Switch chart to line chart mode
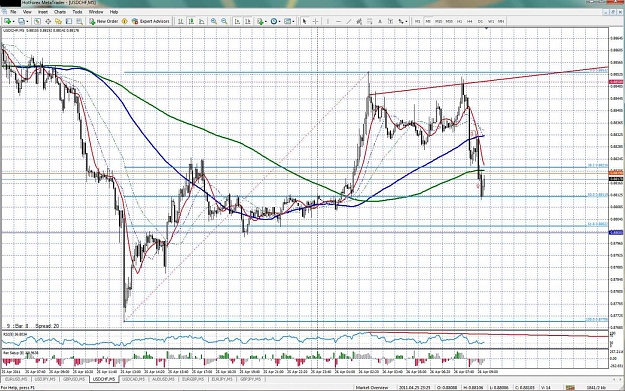Screen dimensions: 625x391 pos(202,21)
